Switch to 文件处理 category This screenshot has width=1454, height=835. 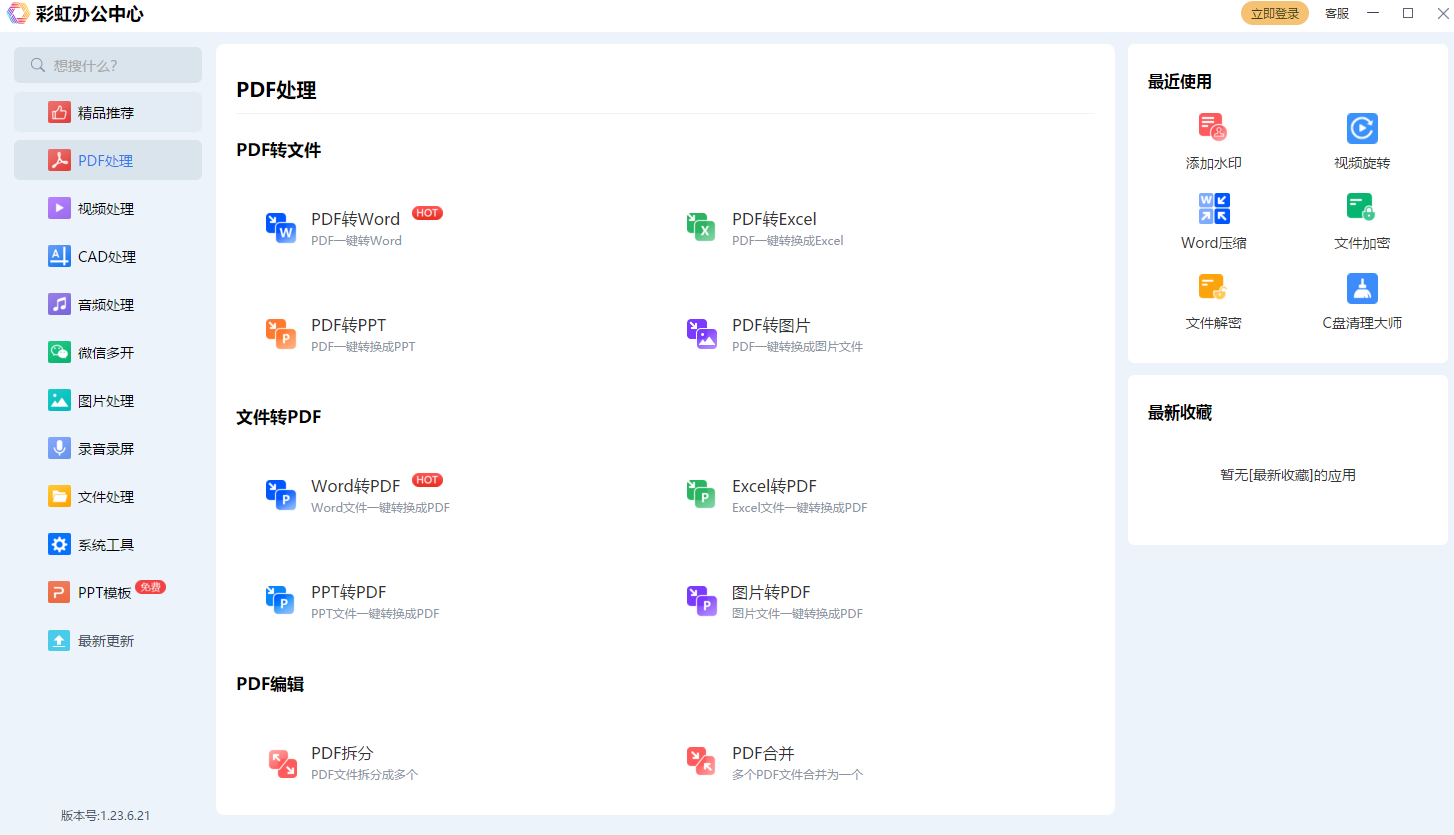[108, 497]
